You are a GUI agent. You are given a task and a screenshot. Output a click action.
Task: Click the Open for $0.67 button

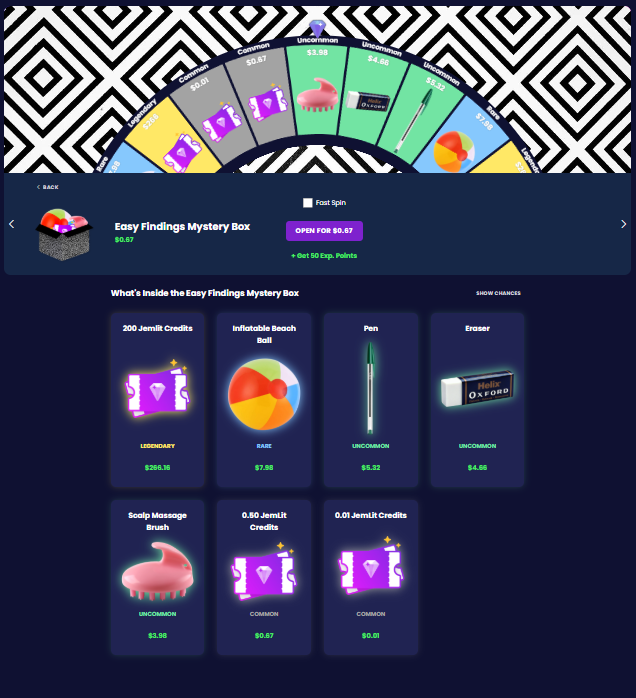click(324, 231)
